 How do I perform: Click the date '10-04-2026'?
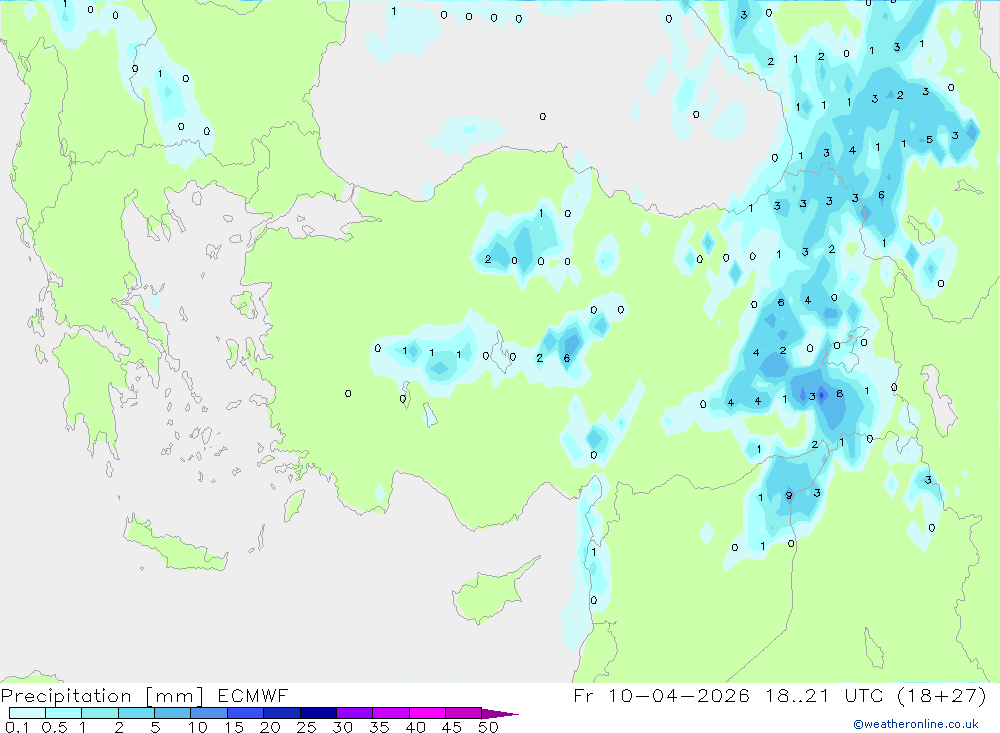pos(679,695)
